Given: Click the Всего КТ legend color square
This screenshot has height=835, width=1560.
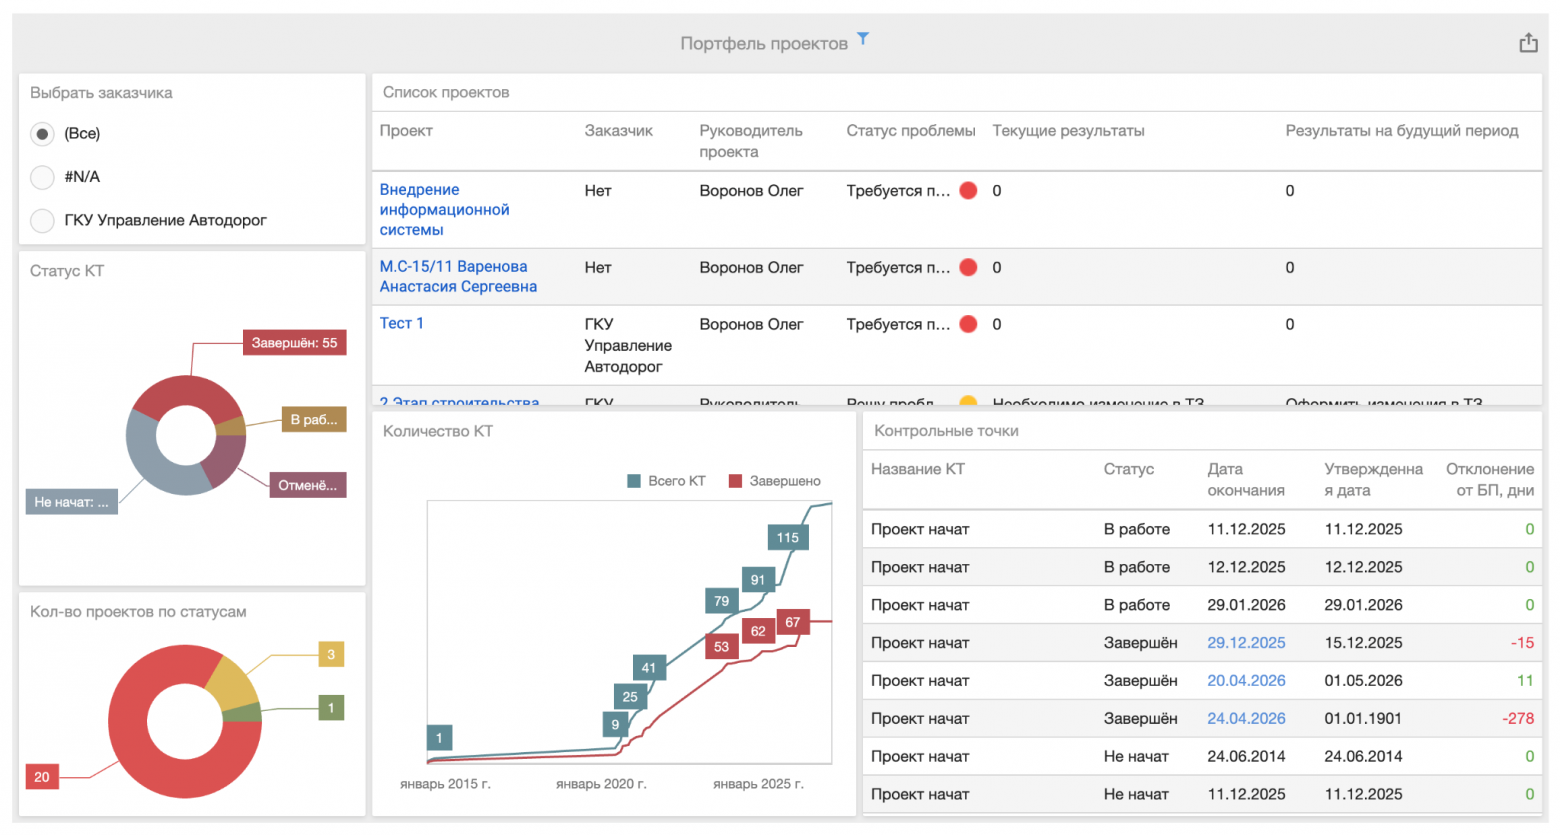Looking at the screenshot, I should coord(634,481).
